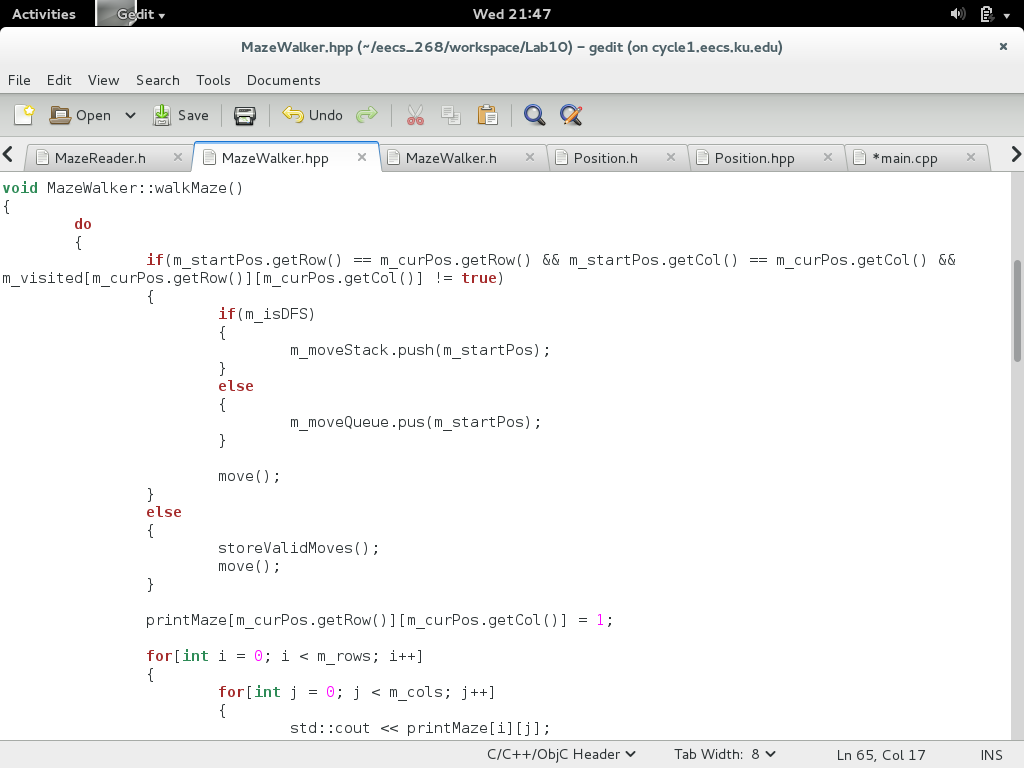This screenshot has height=768, width=1024.
Task: Switch to the Position.hpp tab
Action: pos(754,158)
